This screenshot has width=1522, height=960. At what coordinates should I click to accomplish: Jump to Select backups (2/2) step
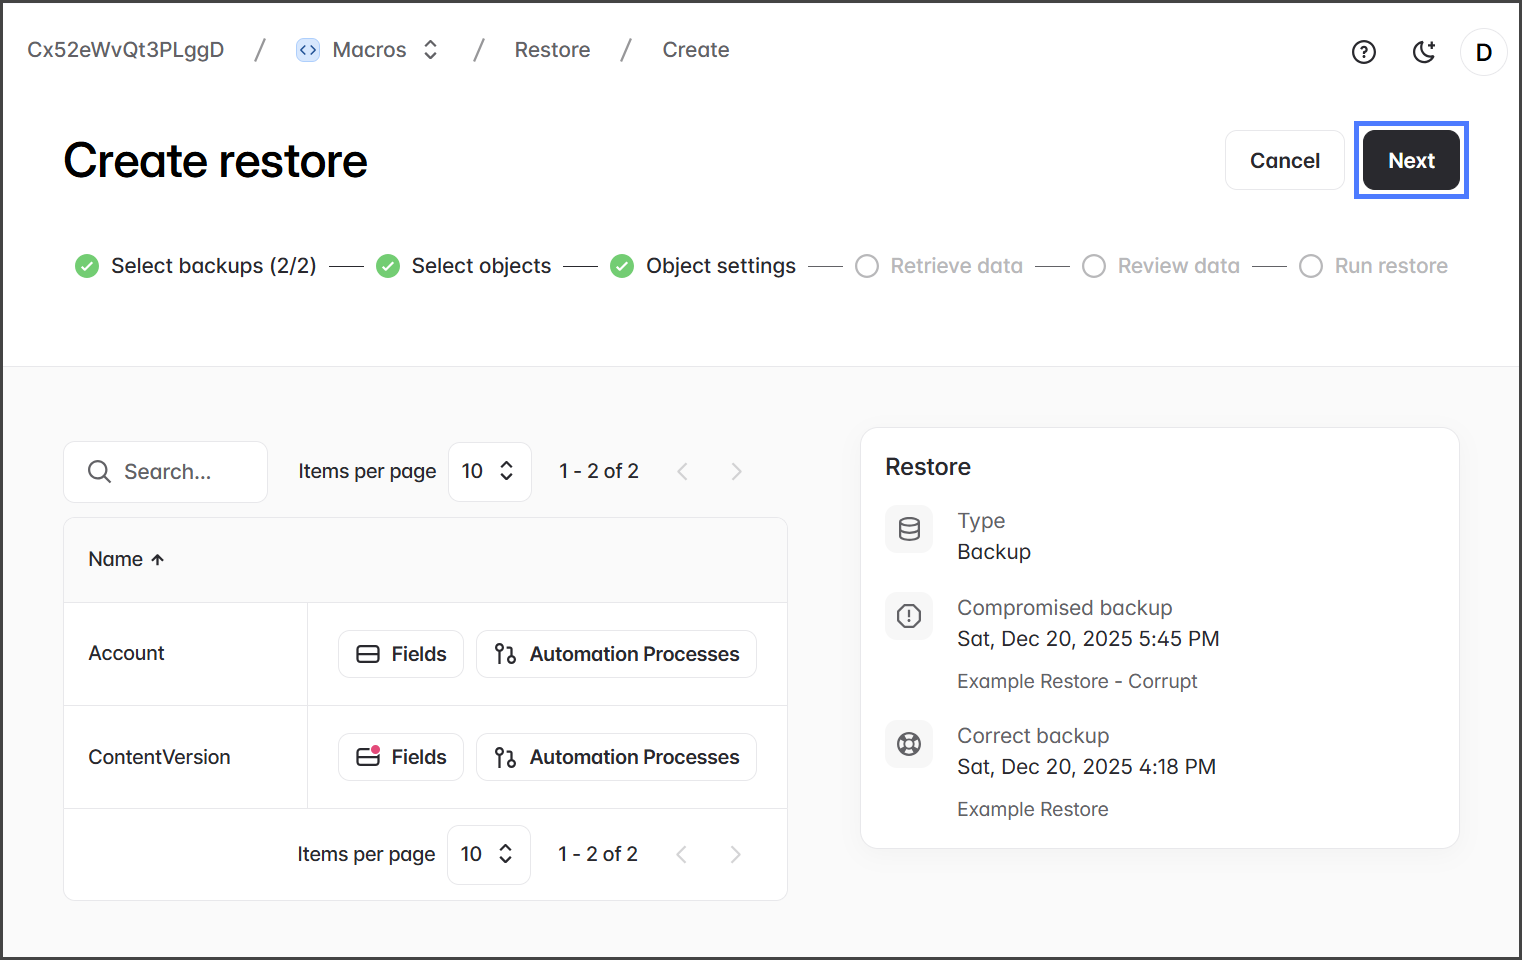point(213,266)
